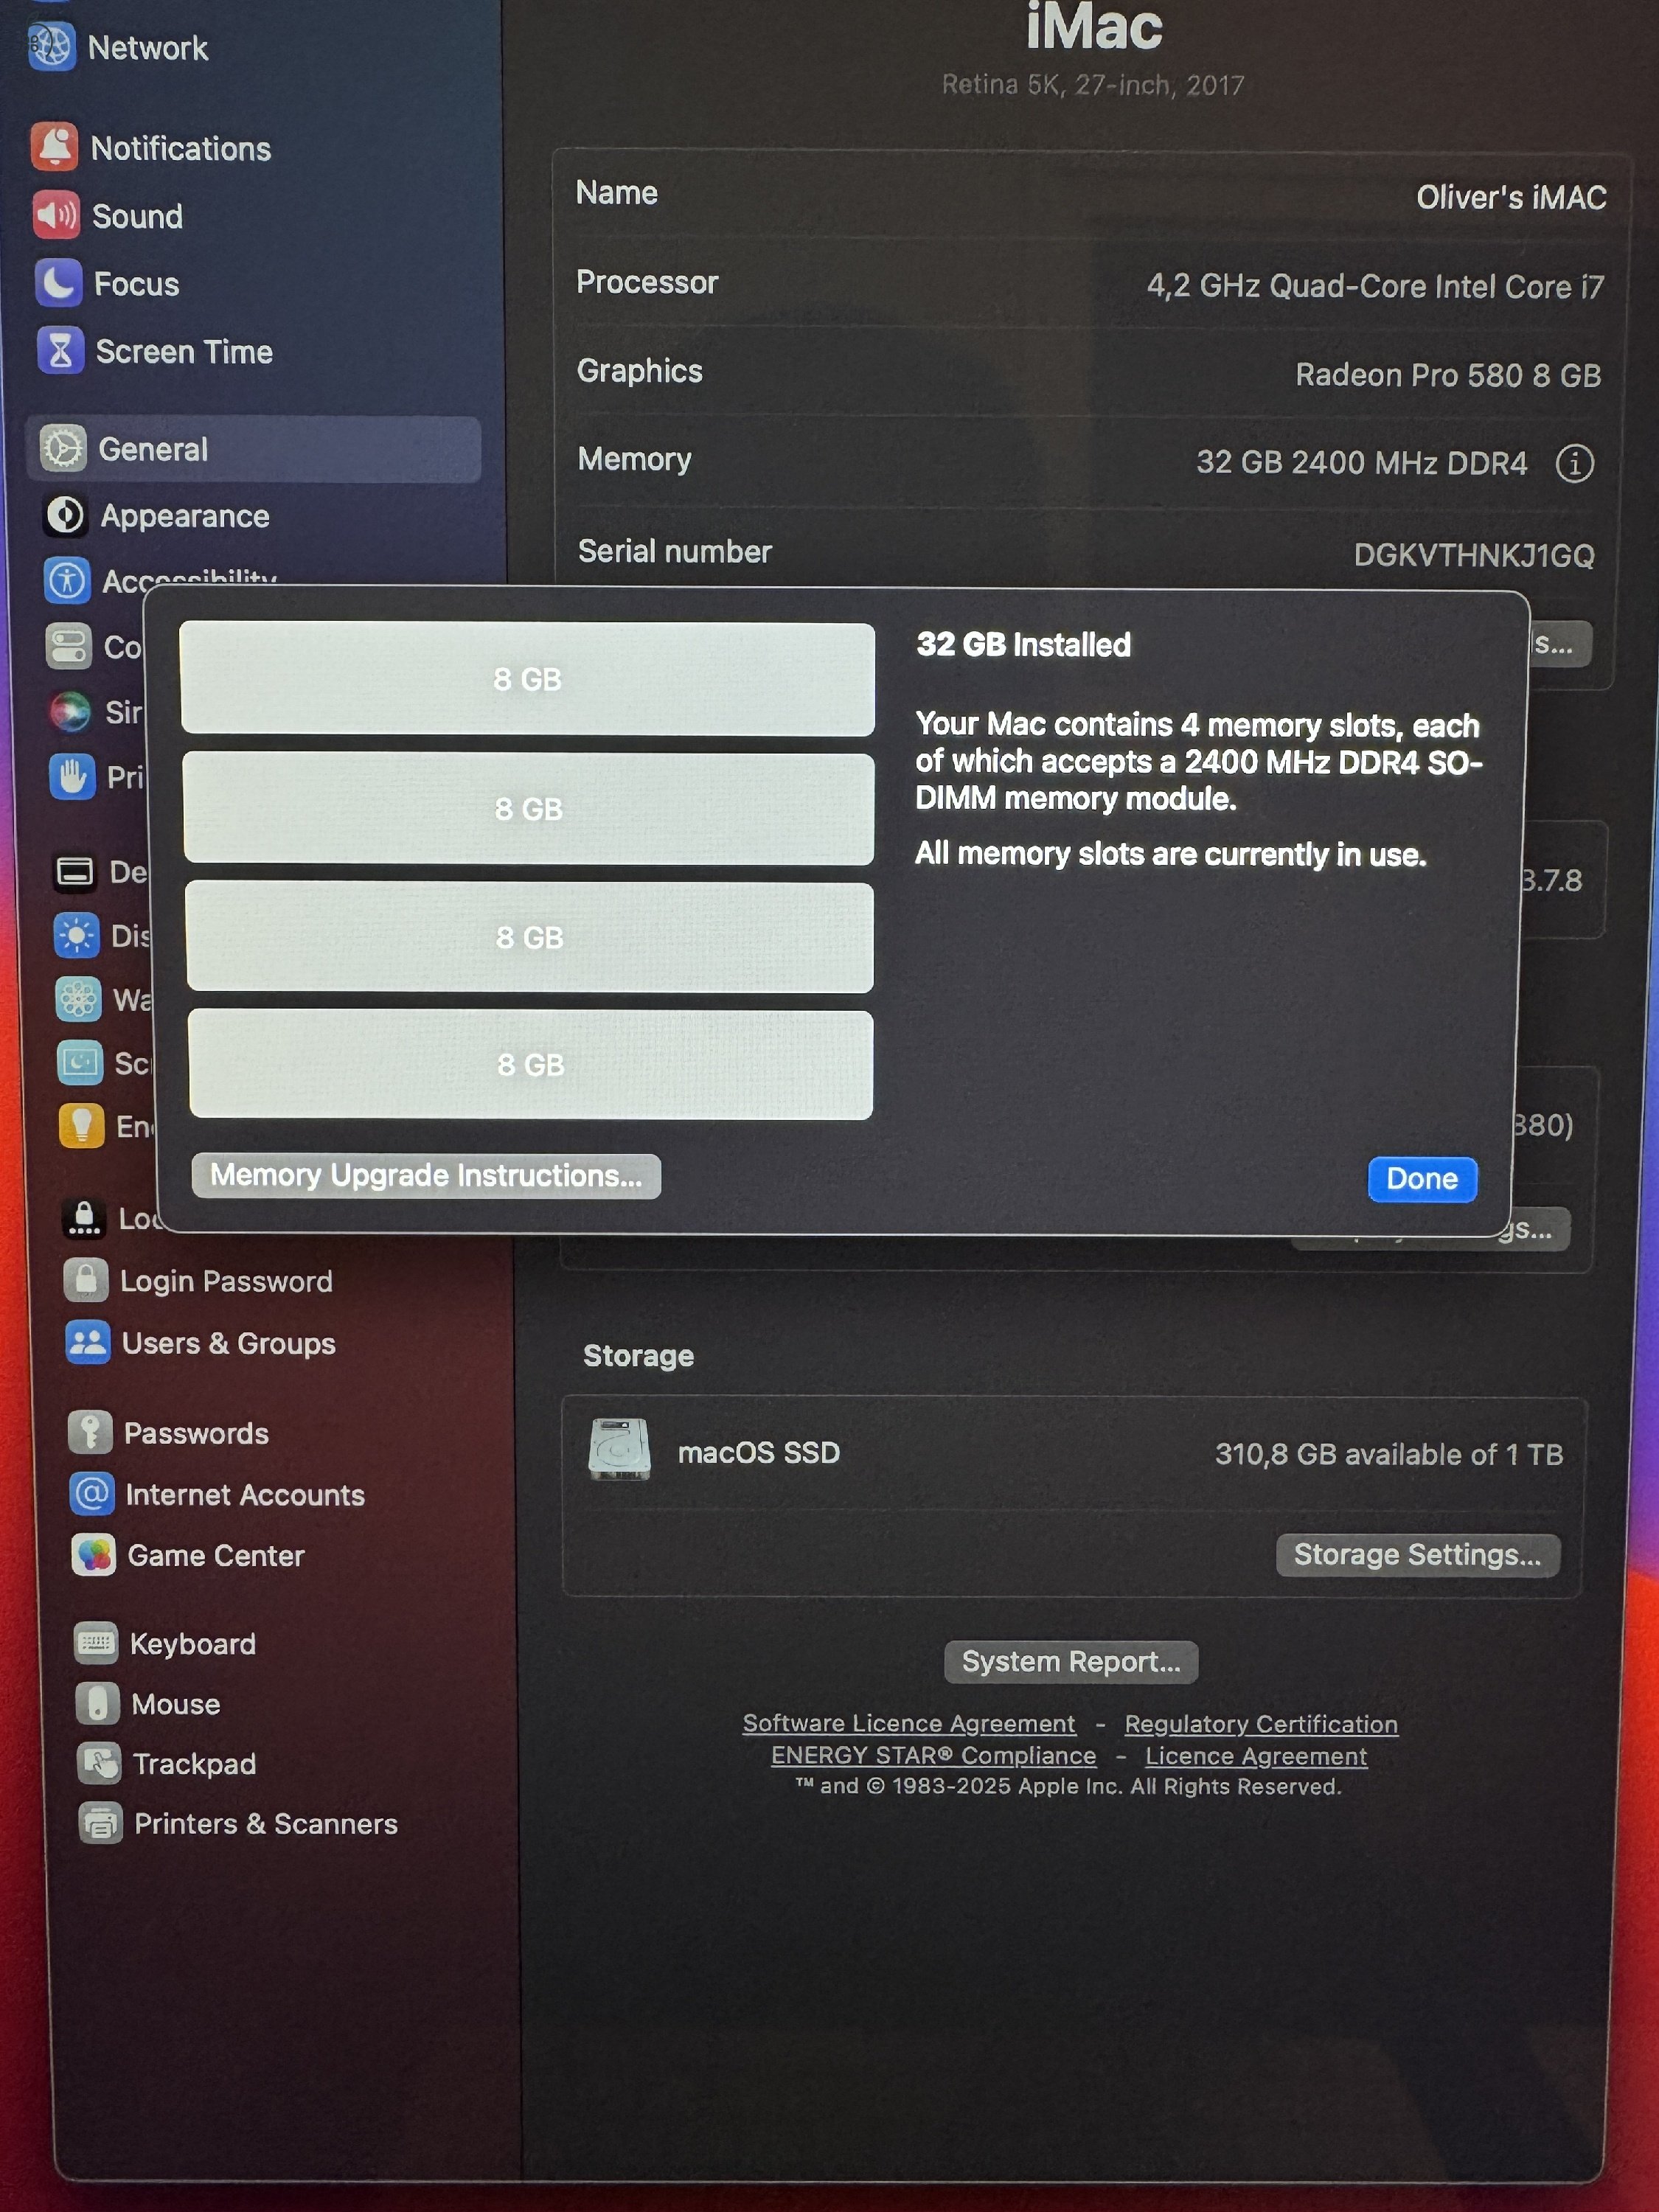Select the General gear icon
The height and width of the screenshot is (2212, 1659).
(x=63, y=448)
